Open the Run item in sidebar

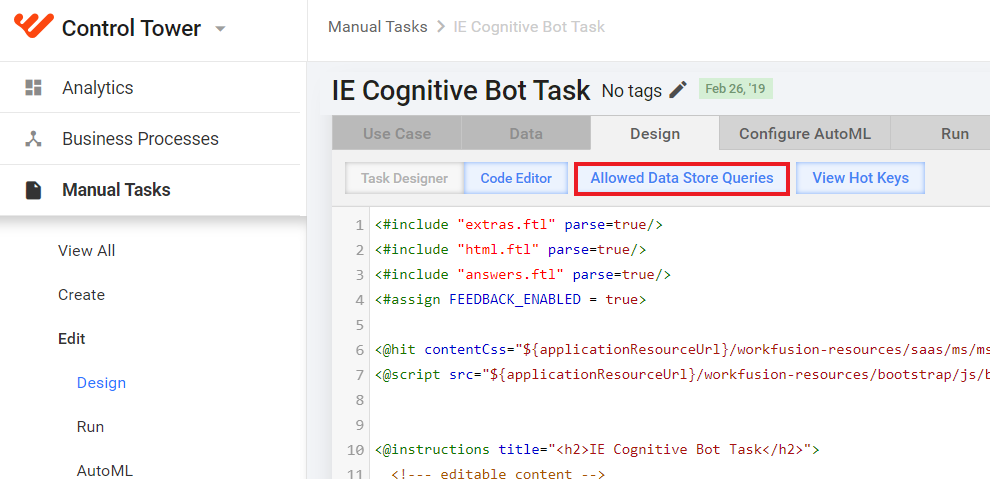[90, 427]
